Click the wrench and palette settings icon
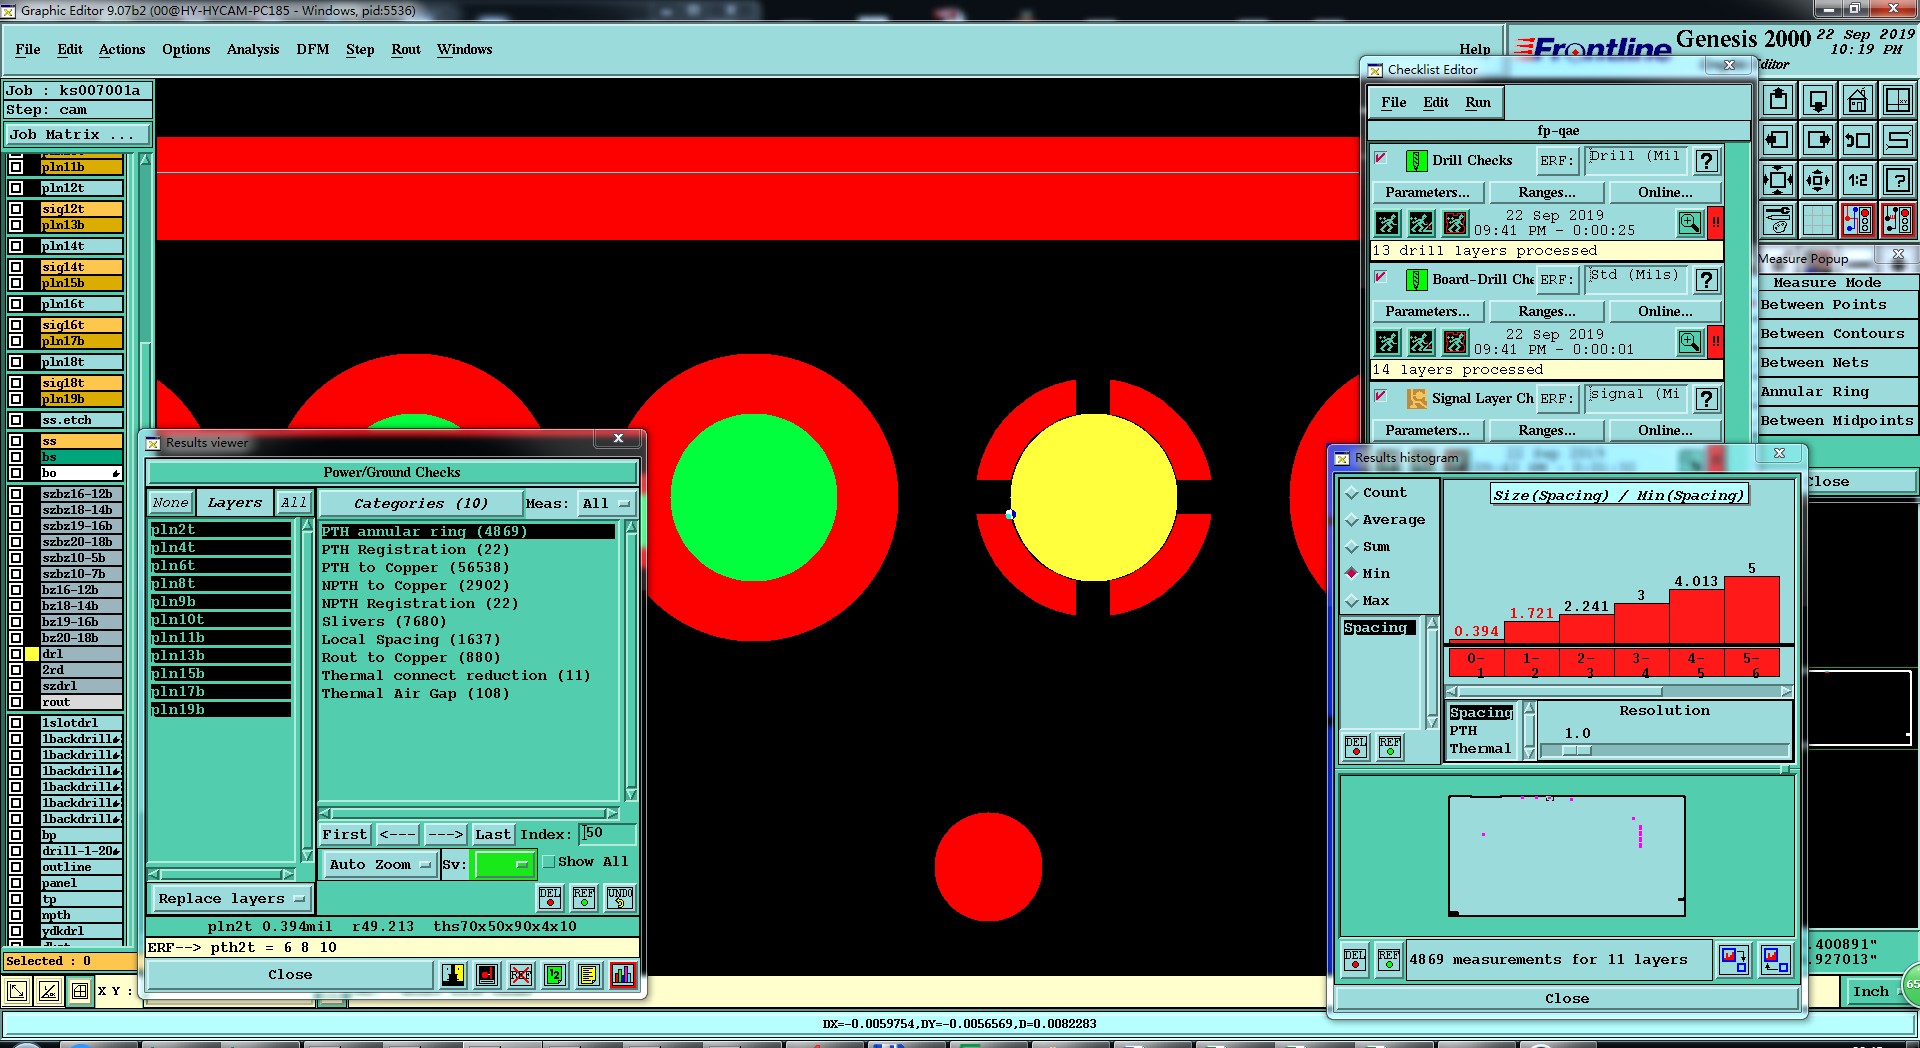Screen dimensions: 1920x1048 pos(1778,220)
